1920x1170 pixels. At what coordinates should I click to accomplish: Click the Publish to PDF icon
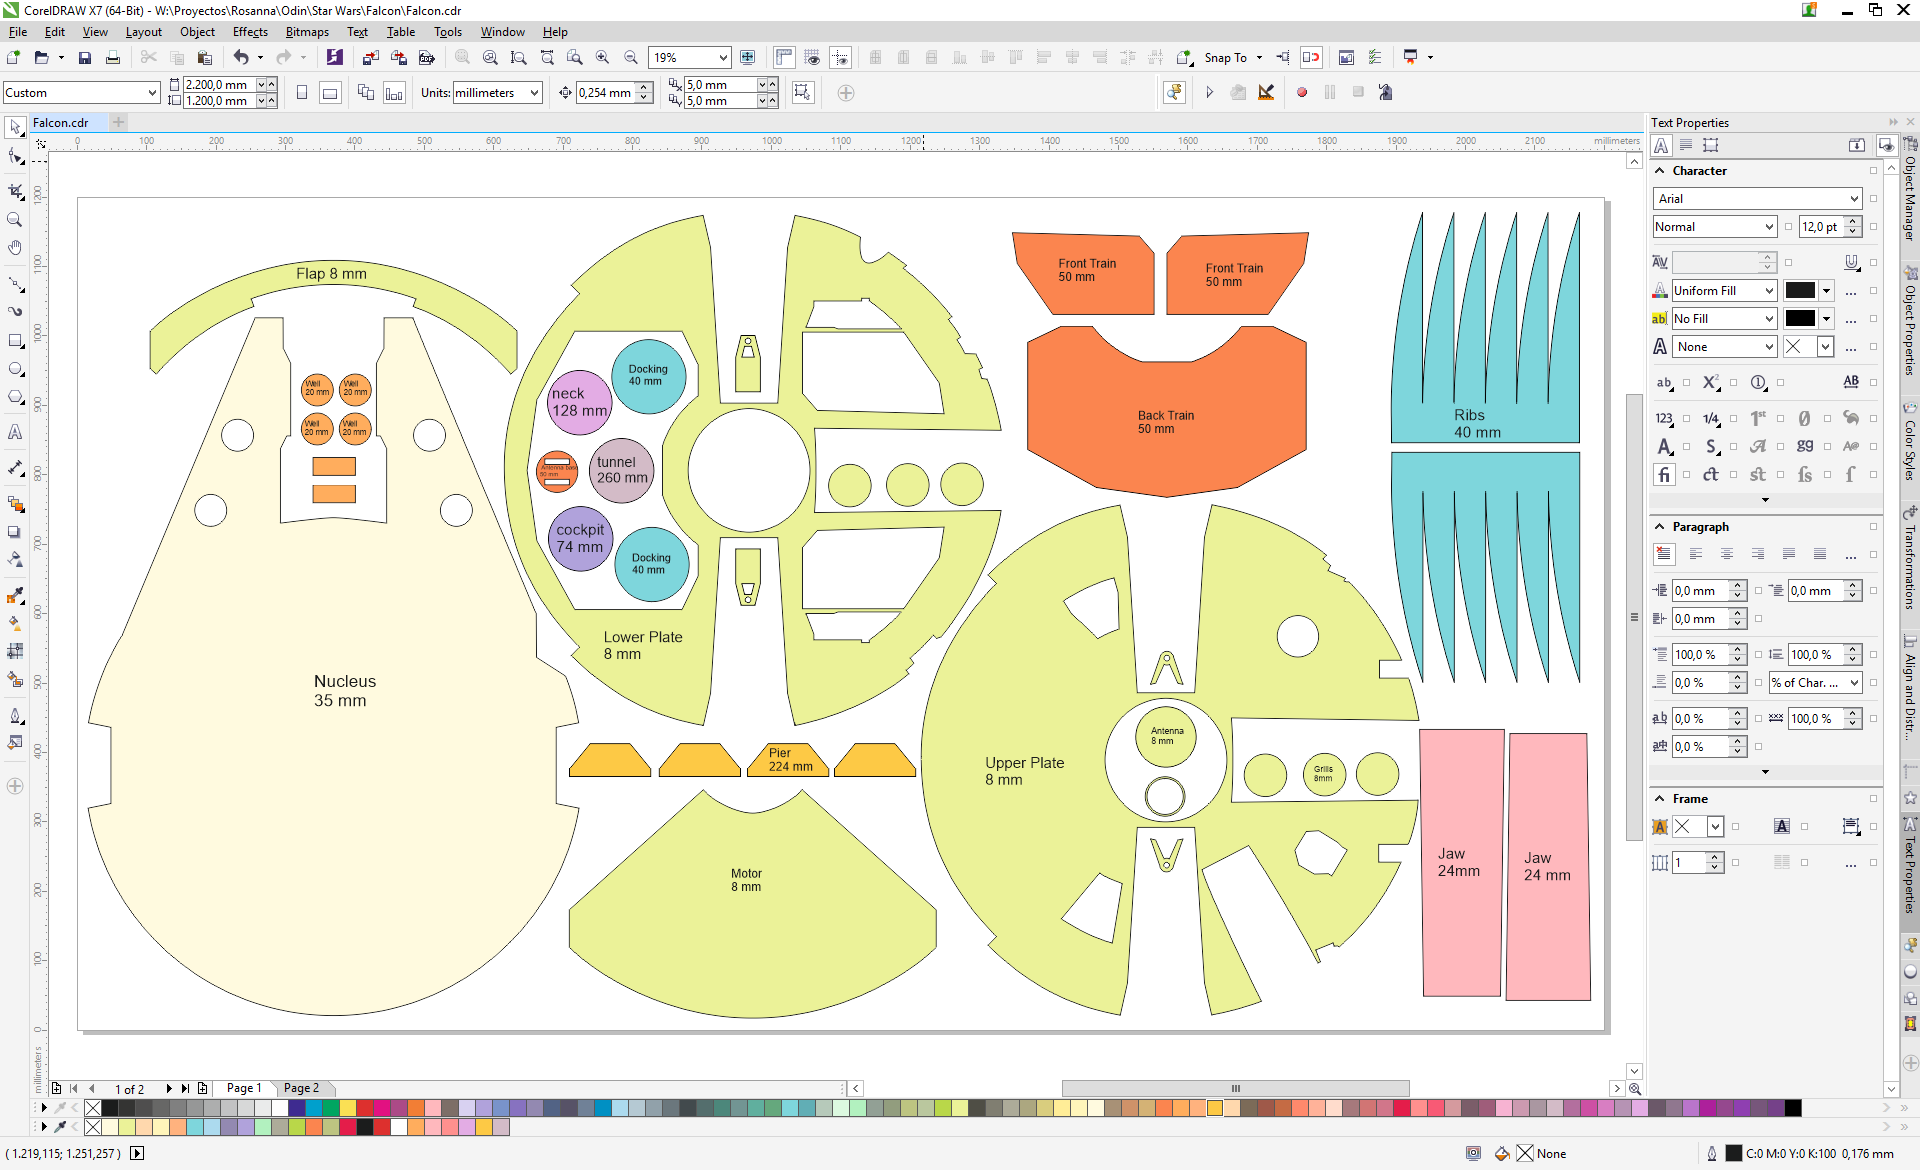427,58
